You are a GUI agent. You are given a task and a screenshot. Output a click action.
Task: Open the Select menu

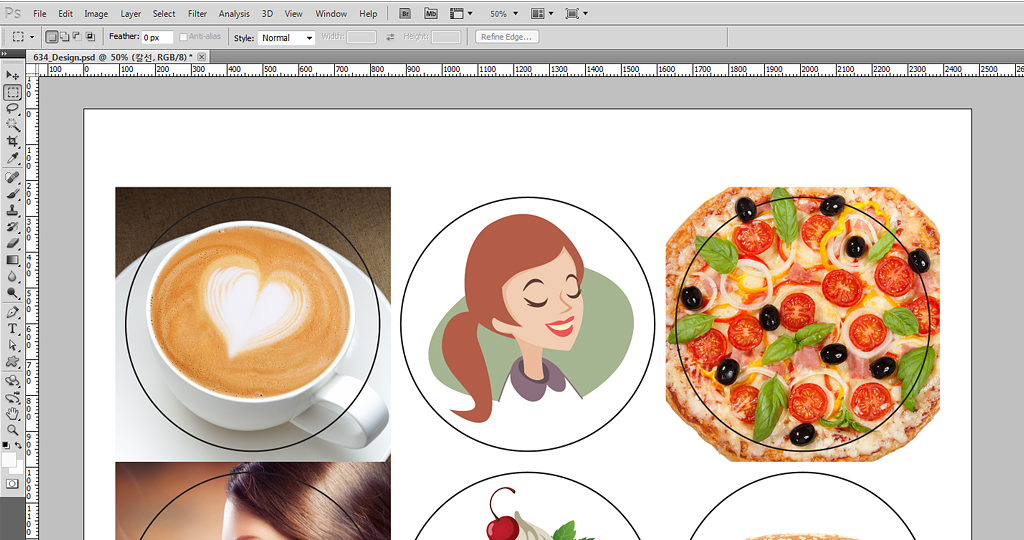tap(164, 14)
